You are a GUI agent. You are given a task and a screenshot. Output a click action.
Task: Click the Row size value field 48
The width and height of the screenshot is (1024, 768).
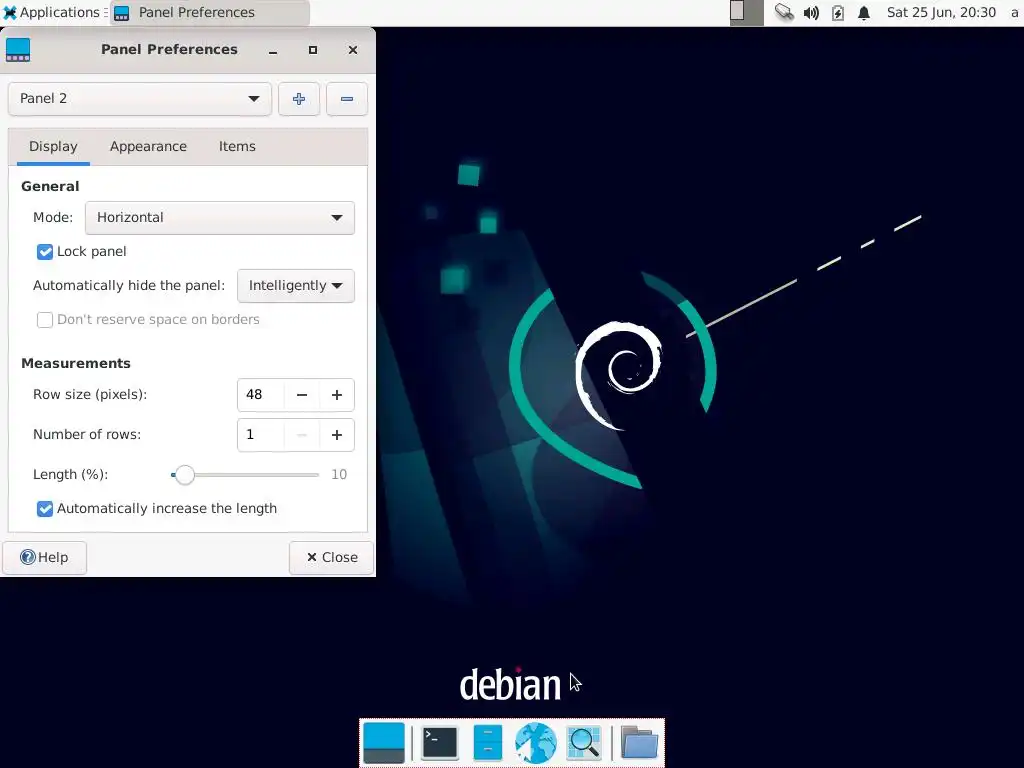pyautogui.click(x=261, y=395)
